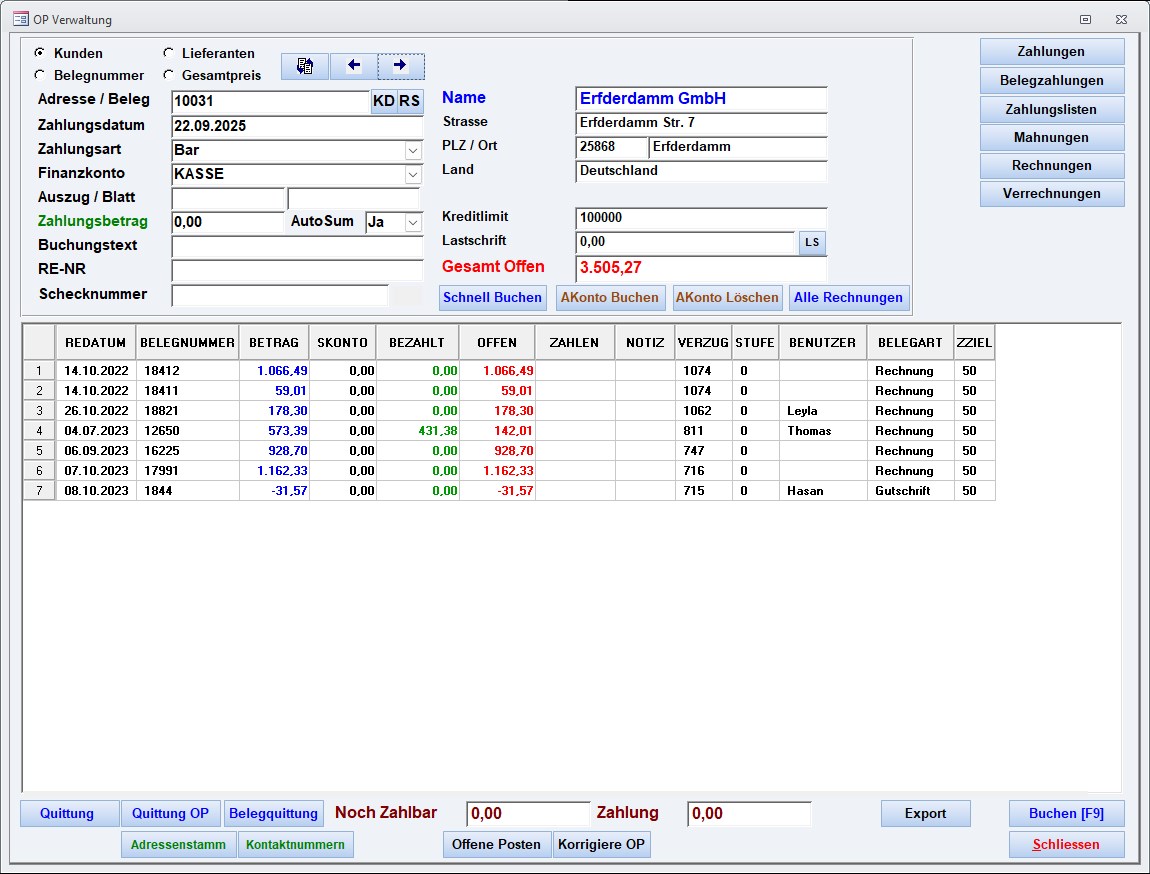Click the RS button next to address field
The width and height of the screenshot is (1150, 874).
410,101
